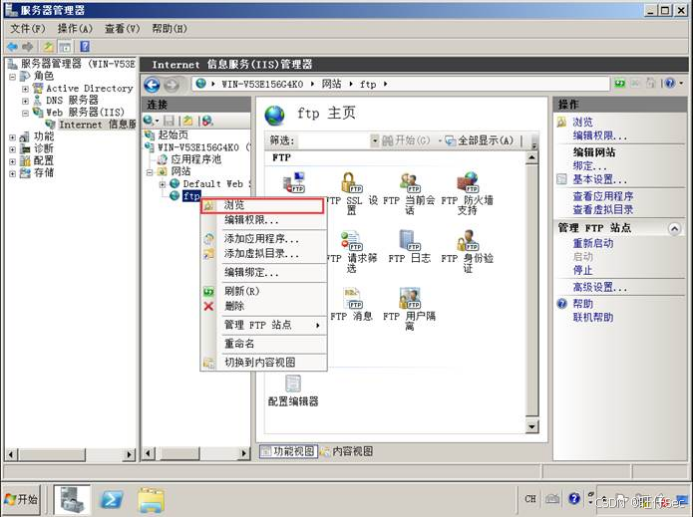Open Windows Explorer folder on taskbar

tap(151, 500)
